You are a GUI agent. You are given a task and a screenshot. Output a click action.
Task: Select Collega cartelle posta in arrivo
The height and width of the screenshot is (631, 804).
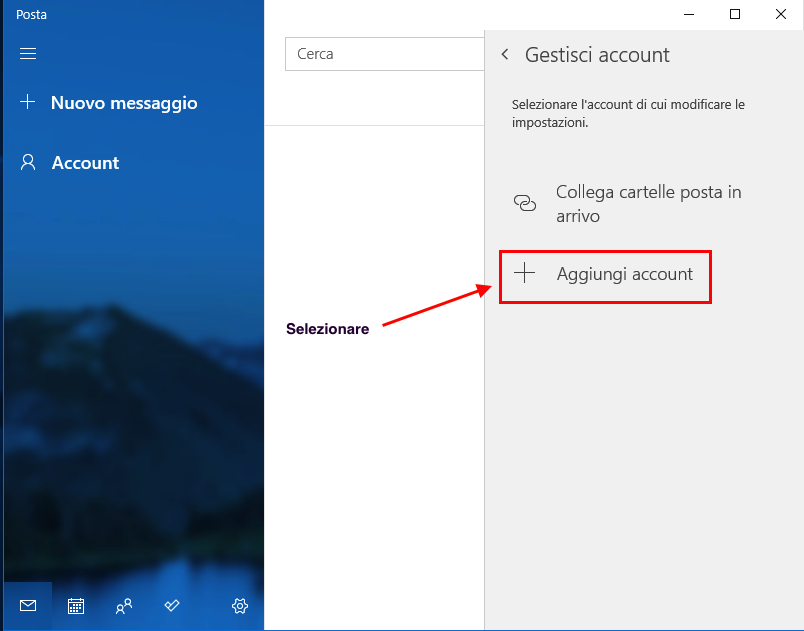(648, 203)
